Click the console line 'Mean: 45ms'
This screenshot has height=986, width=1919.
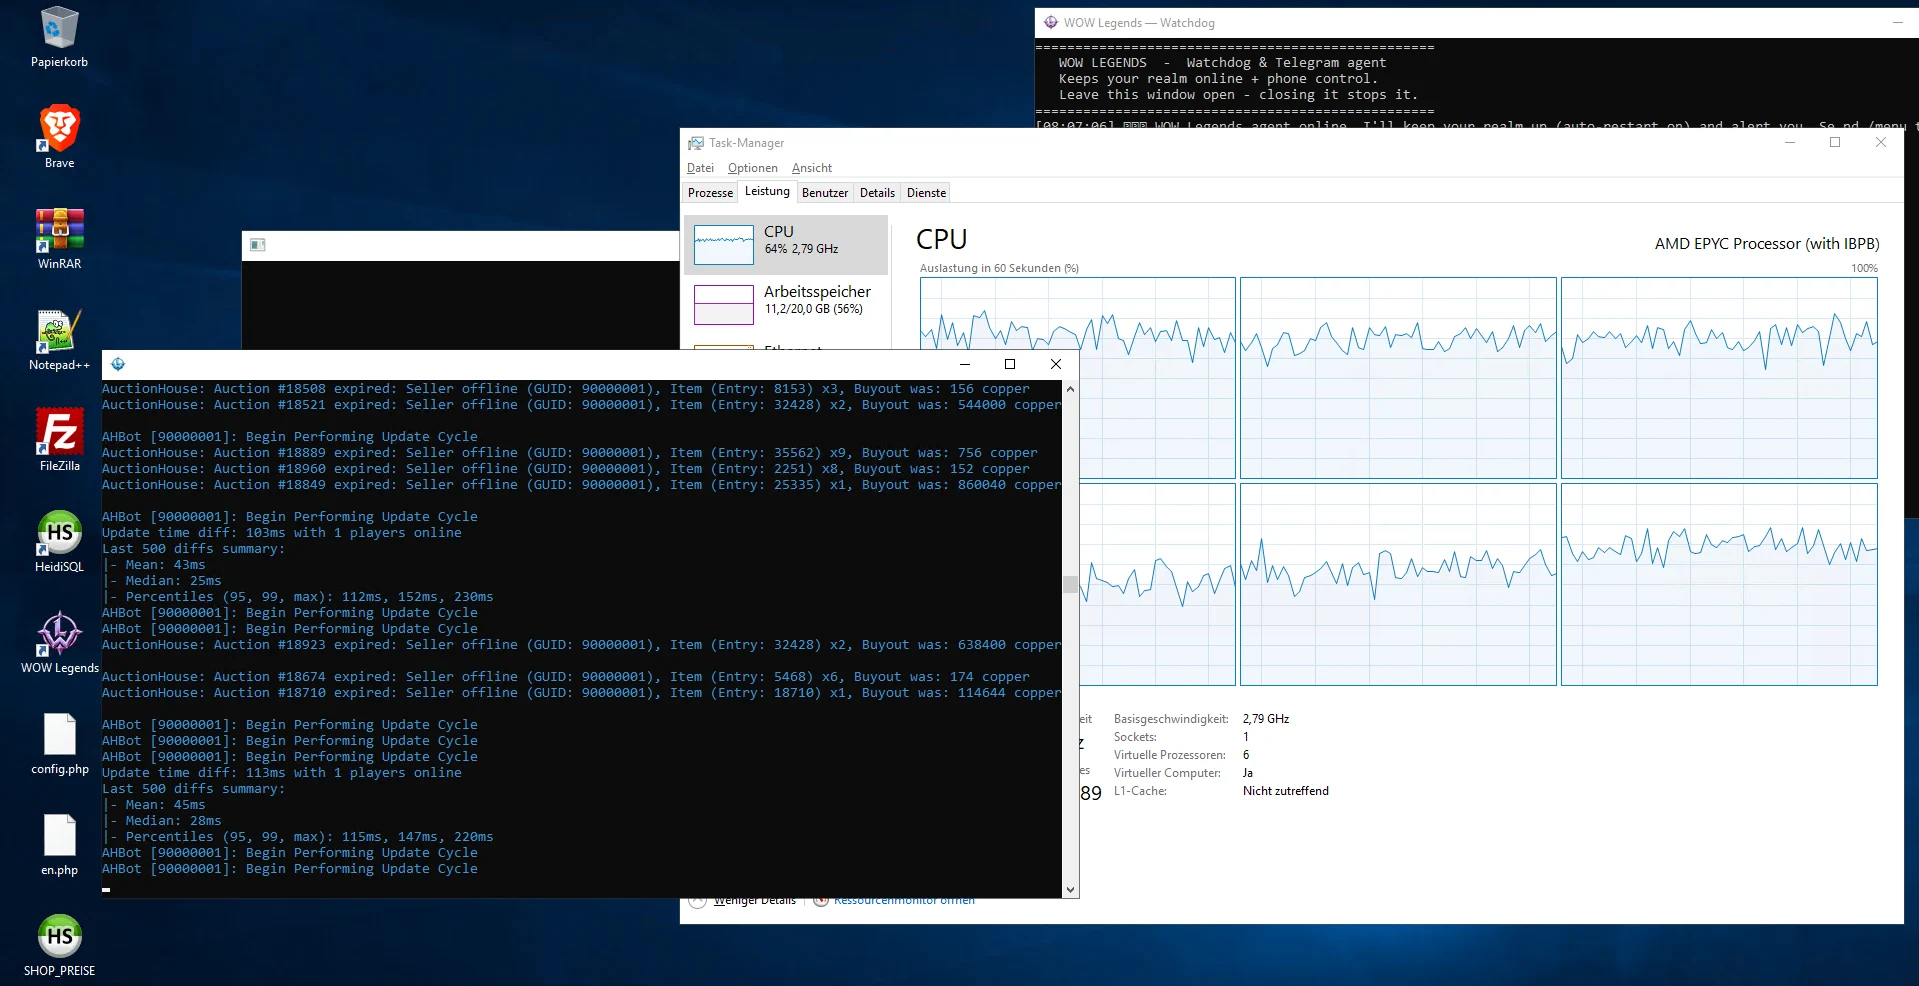pos(165,805)
